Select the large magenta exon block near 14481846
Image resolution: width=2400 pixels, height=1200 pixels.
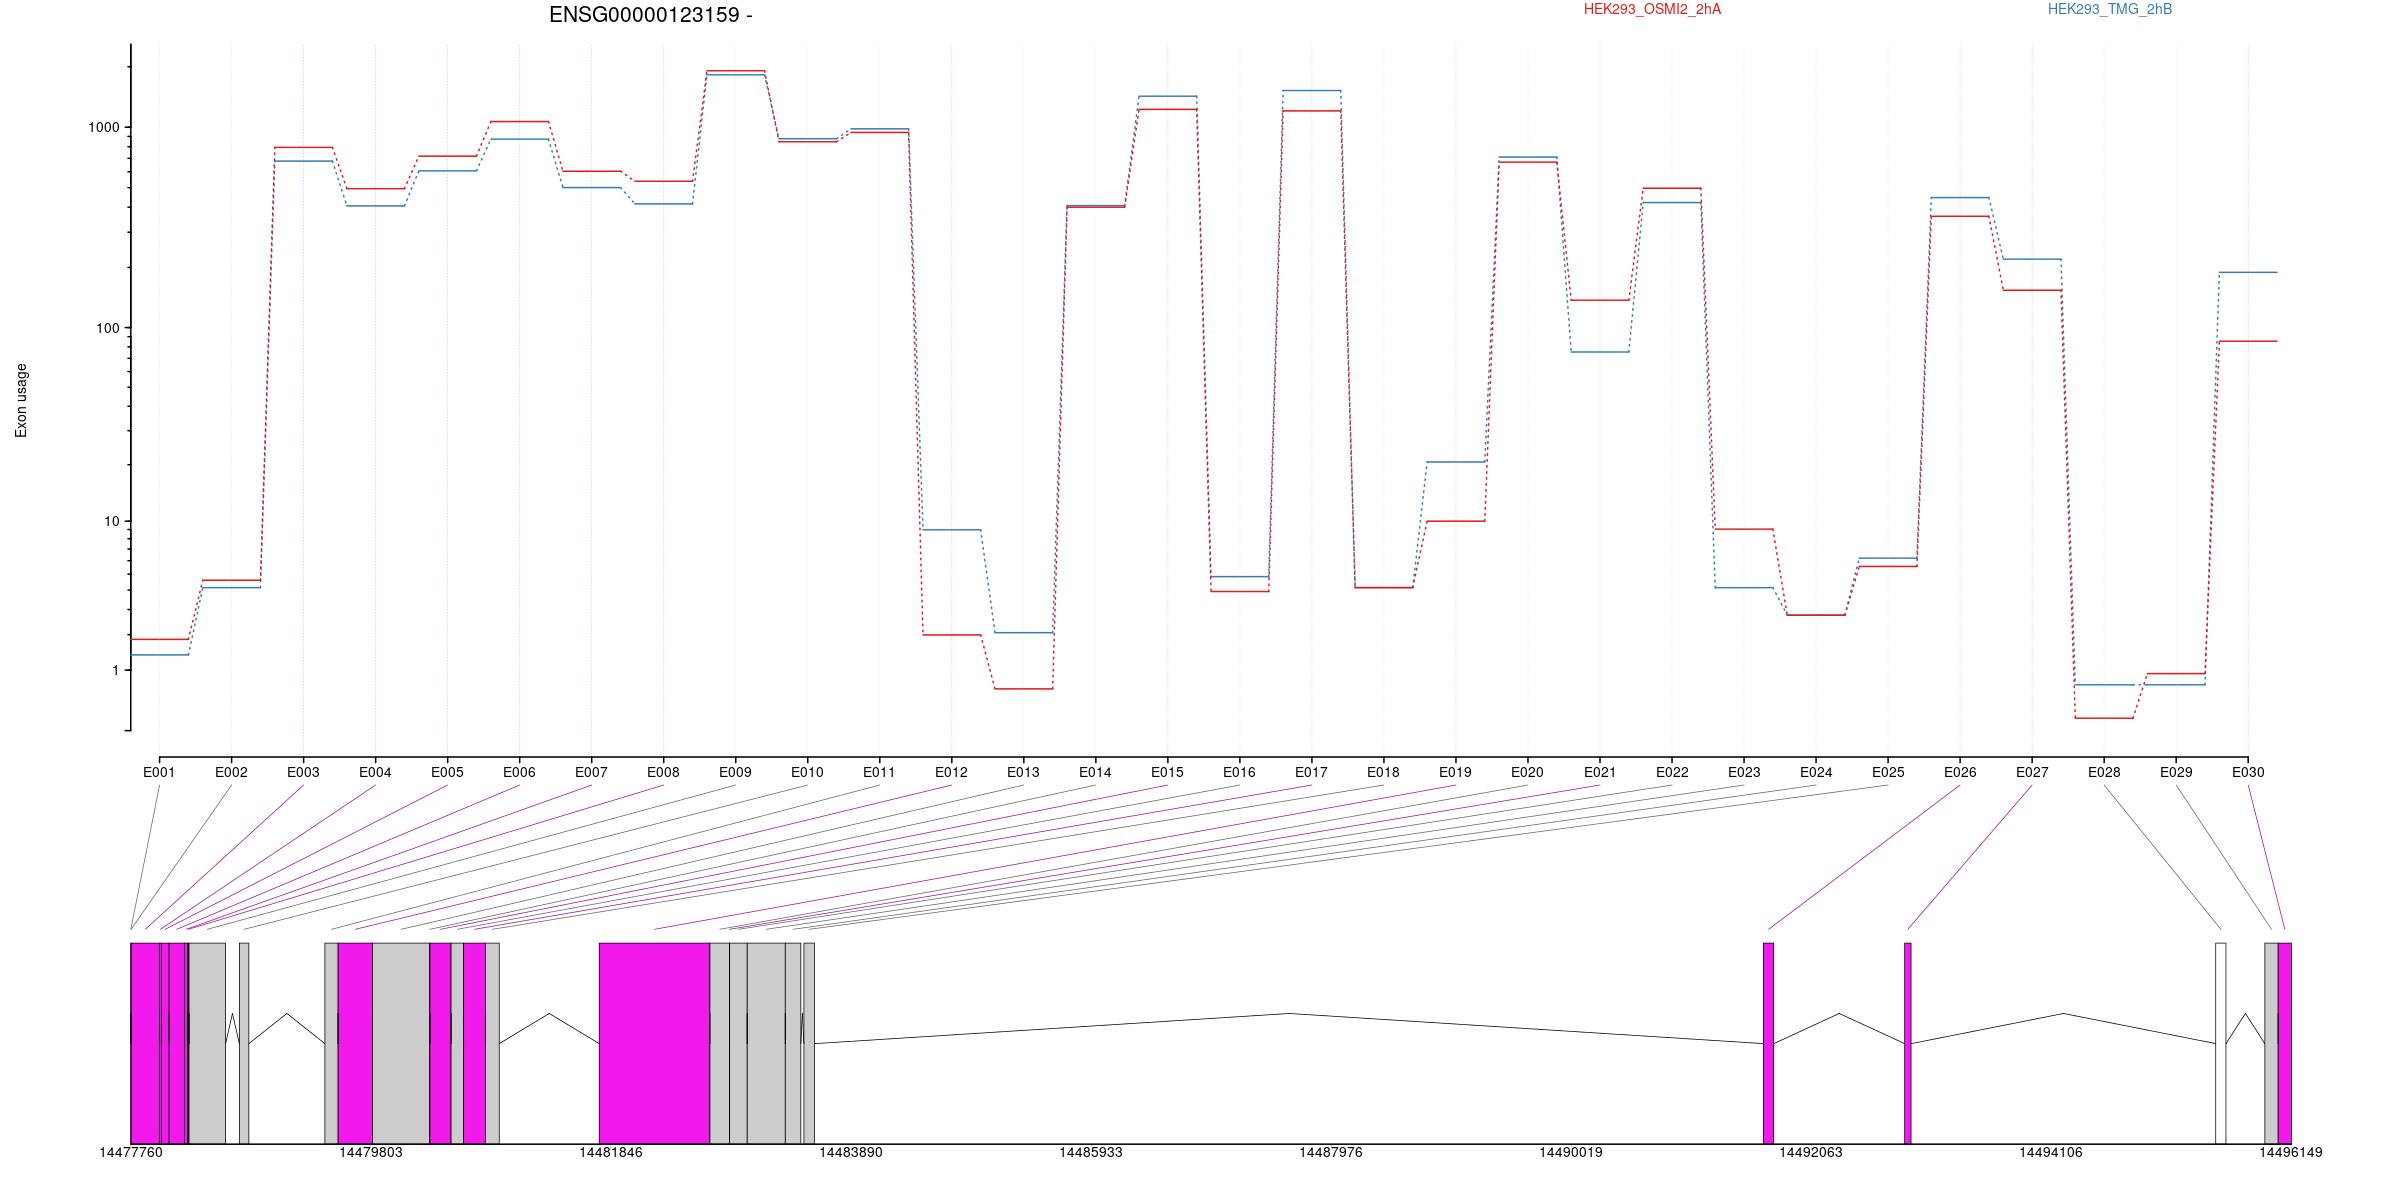pos(654,1043)
